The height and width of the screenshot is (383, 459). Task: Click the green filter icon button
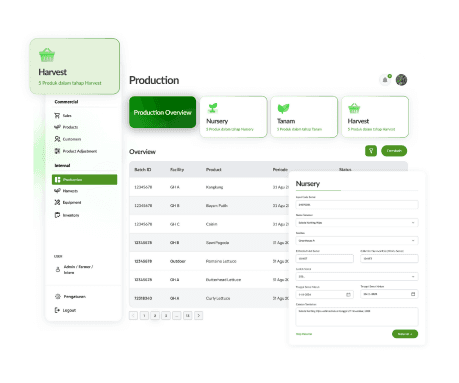371,151
